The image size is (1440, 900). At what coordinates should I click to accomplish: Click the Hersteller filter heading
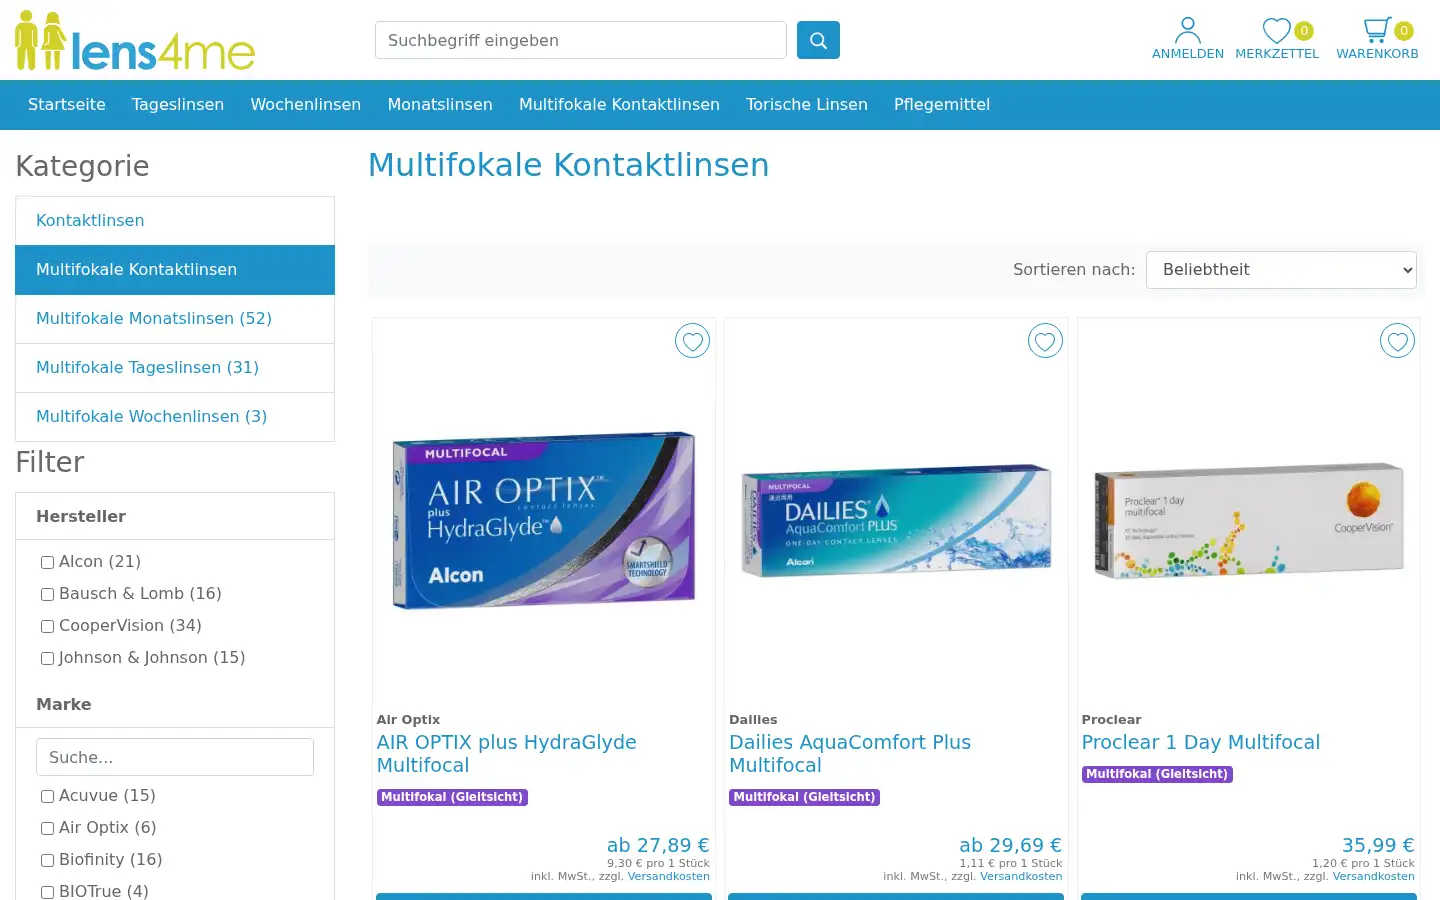[x=81, y=517]
